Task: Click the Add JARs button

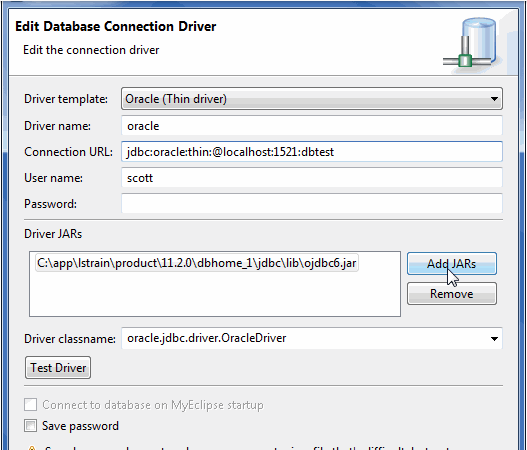Action: click(451, 264)
